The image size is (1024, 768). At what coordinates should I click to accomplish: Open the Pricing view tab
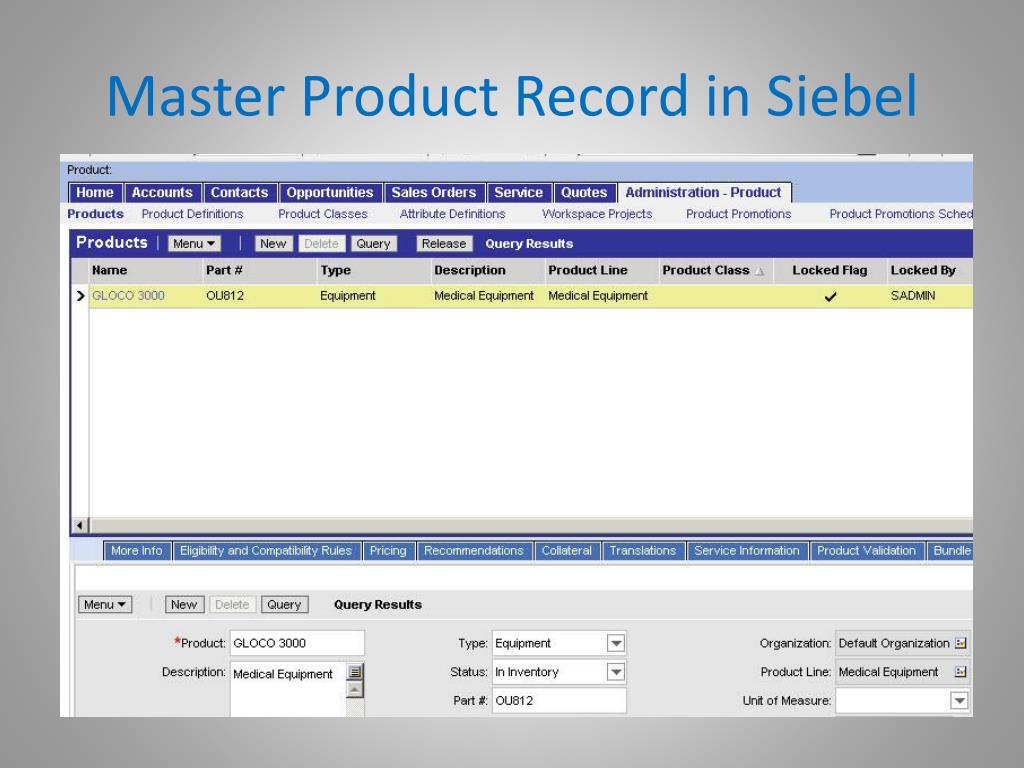point(388,551)
